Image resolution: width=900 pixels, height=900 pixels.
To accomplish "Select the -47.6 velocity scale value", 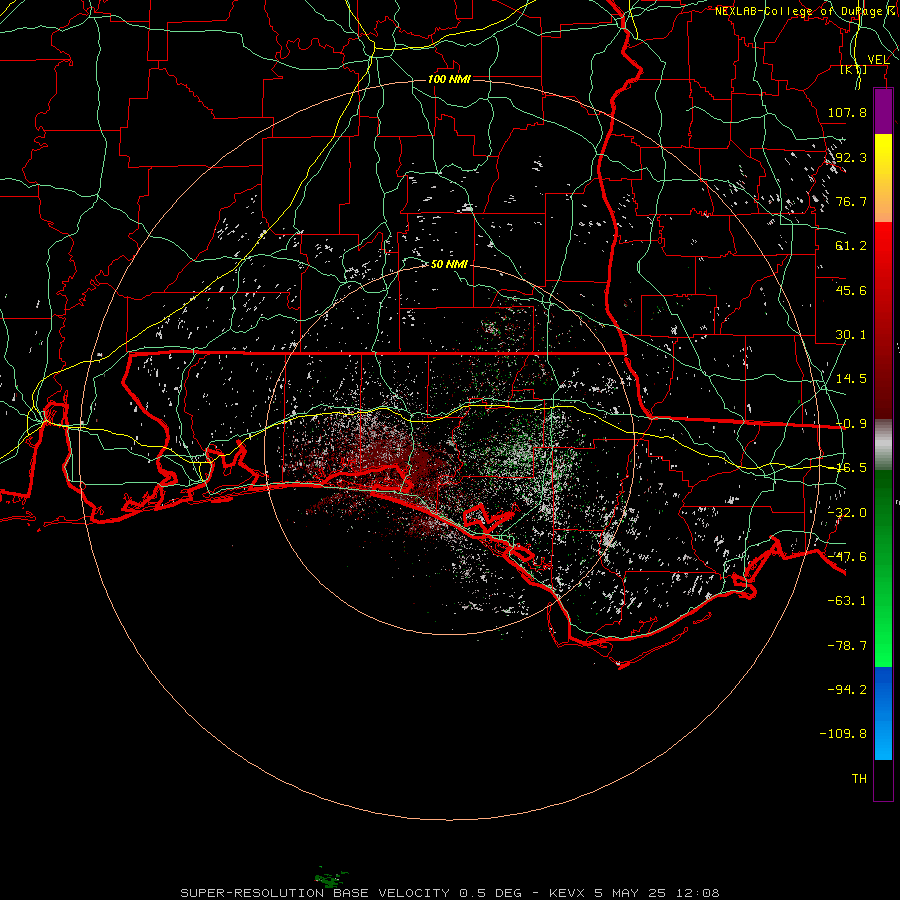I will [847, 557].
